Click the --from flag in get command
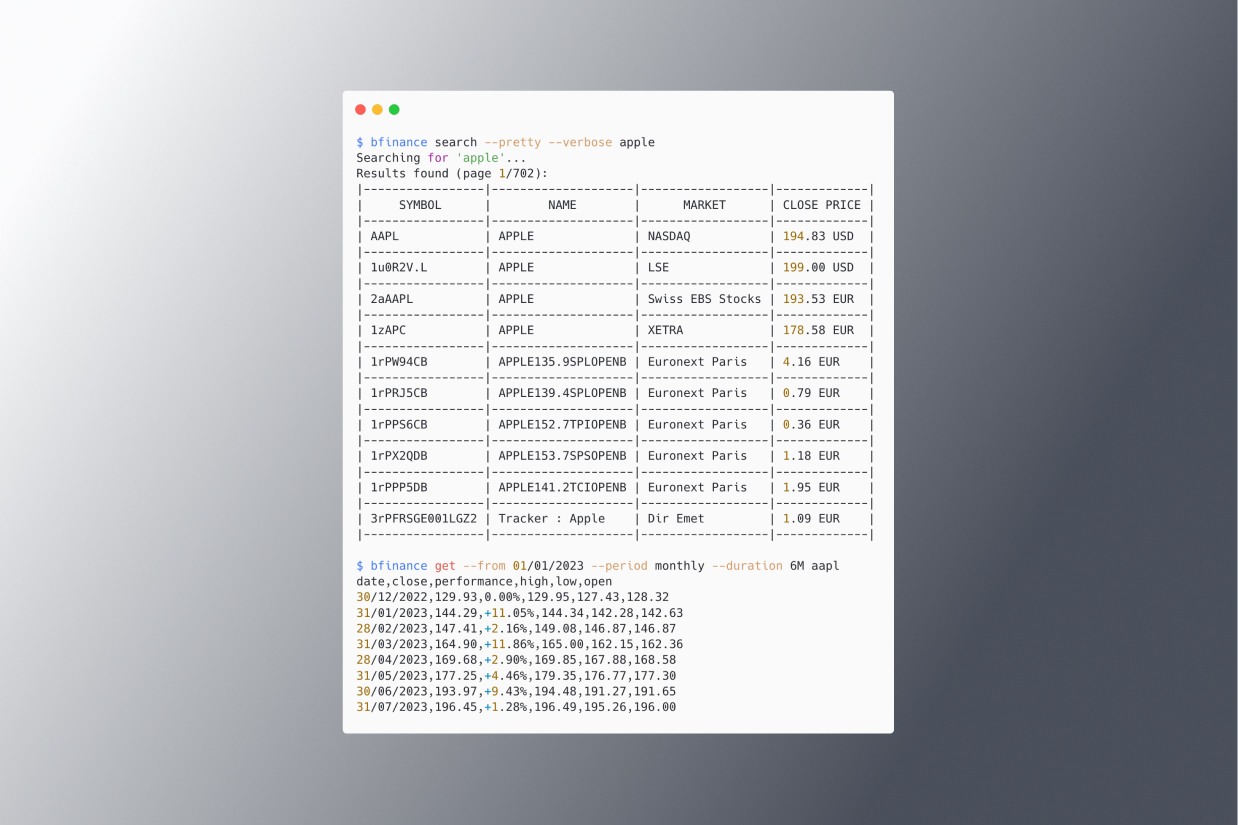 pyautogui.click(x=484, y=566)
